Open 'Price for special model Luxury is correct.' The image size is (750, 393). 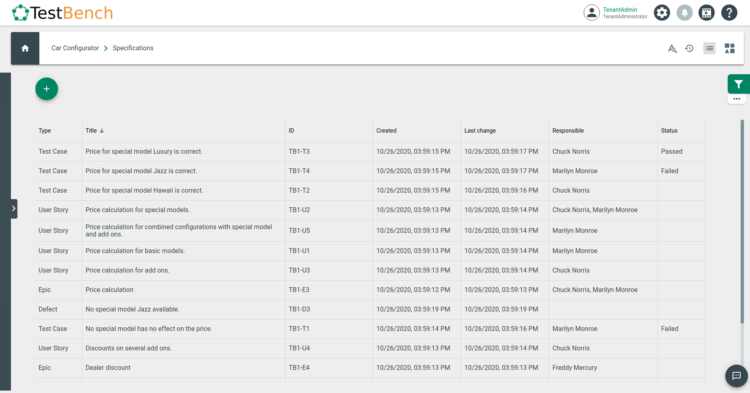(144, 152)
